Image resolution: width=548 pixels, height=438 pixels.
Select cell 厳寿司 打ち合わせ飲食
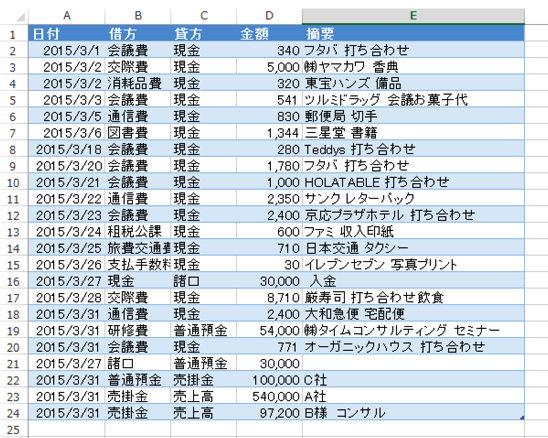[413, 298]
